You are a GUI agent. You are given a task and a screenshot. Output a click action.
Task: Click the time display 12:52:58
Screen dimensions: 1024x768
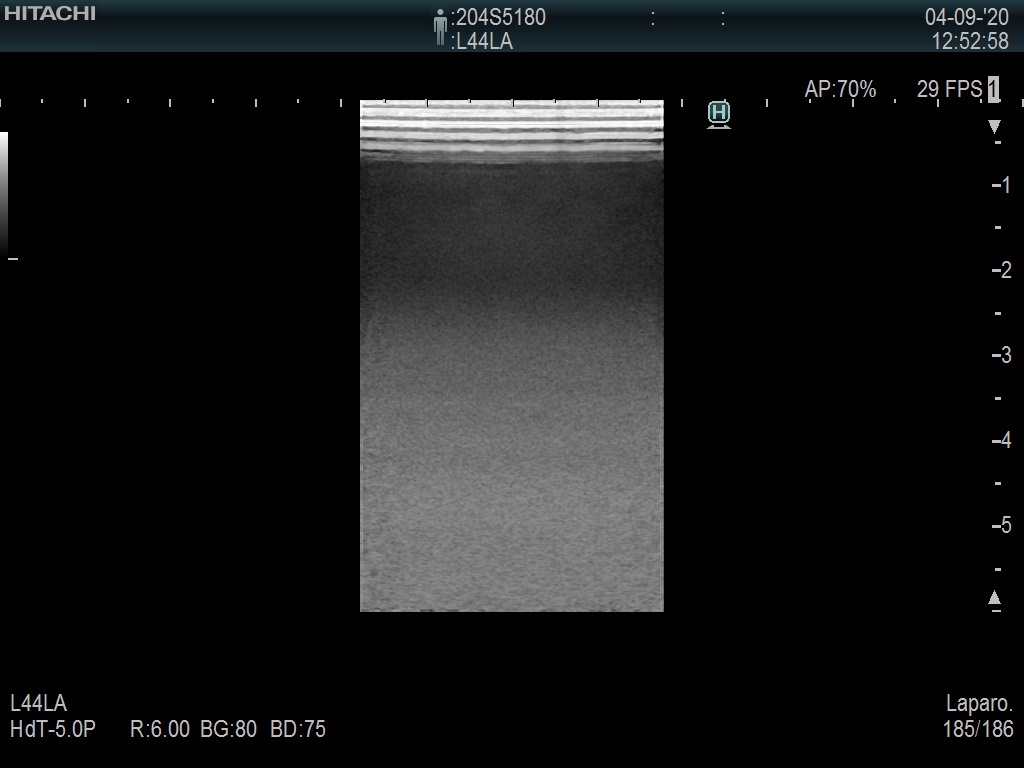coord(970,42)
